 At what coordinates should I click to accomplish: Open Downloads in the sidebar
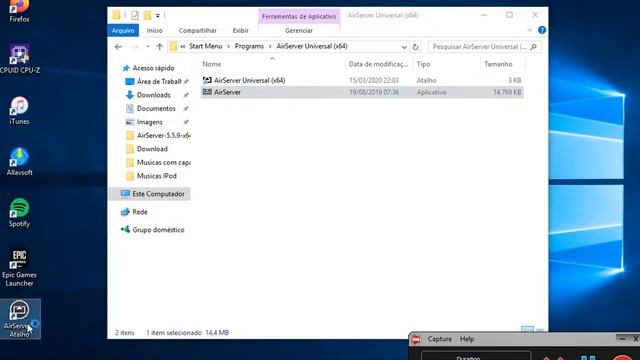153,95
